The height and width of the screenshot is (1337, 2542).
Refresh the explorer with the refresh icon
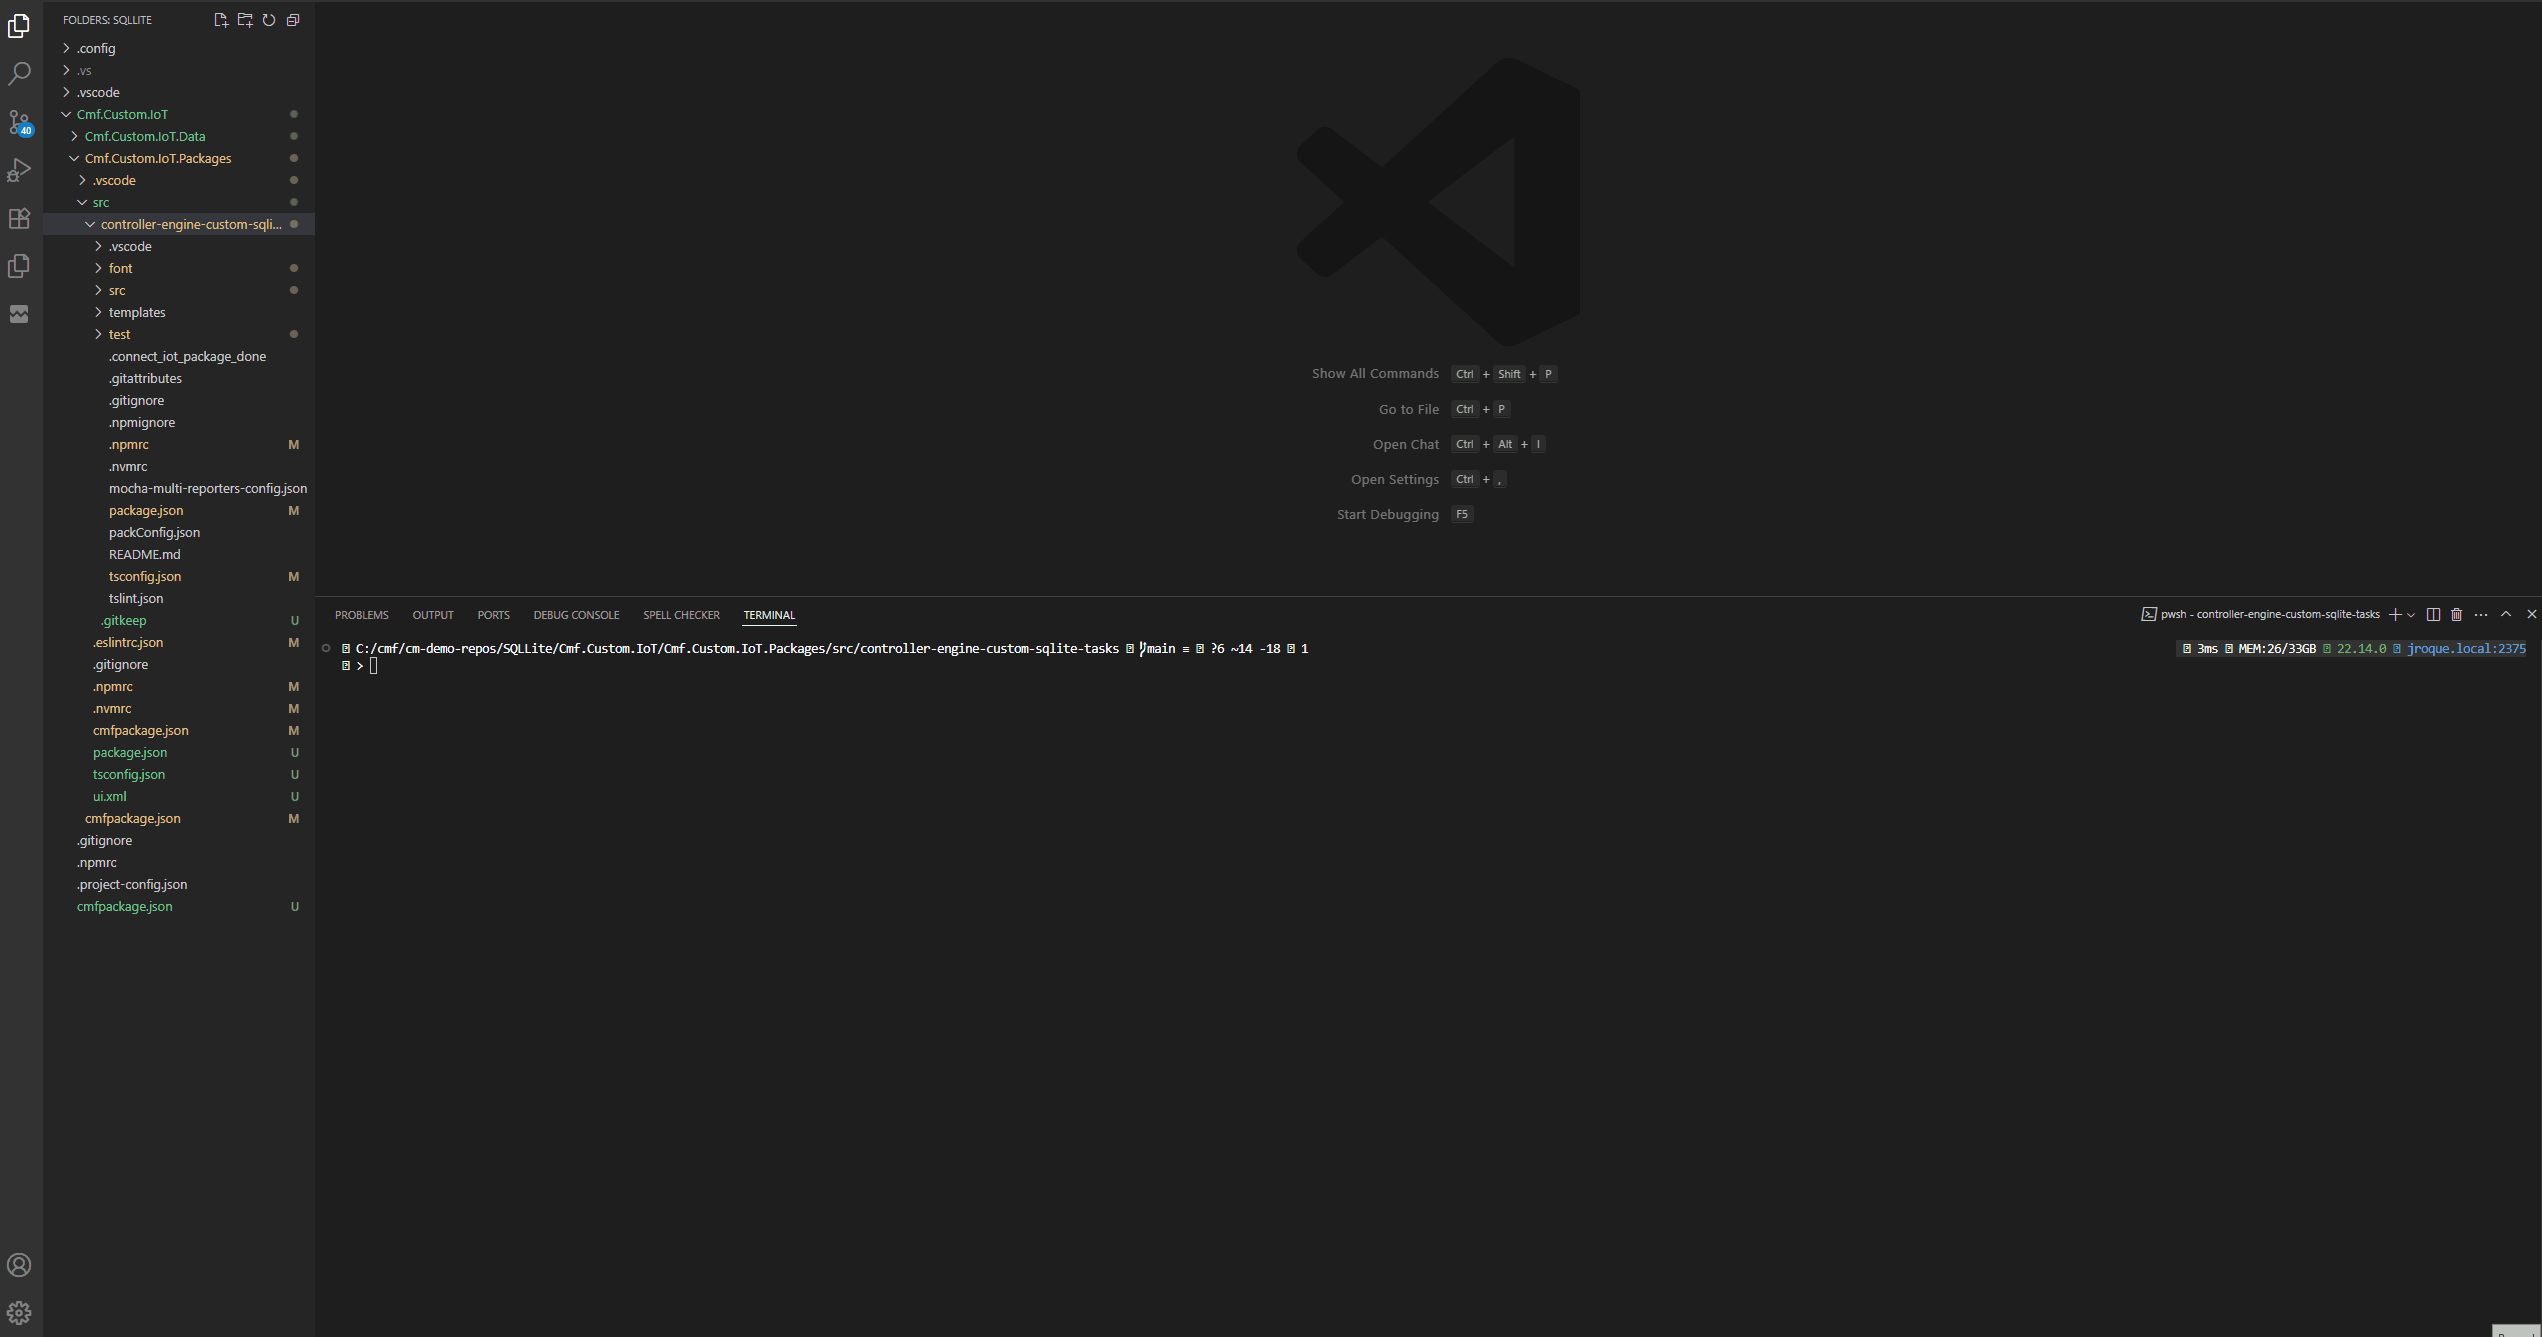(x=269, y=20)
